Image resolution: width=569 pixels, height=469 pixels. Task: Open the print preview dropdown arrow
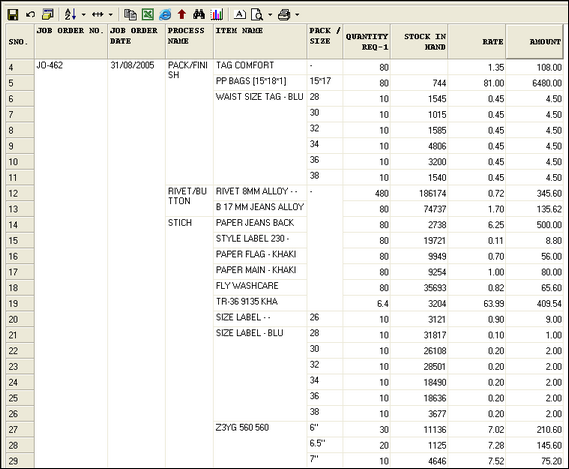tap(270, 15)
